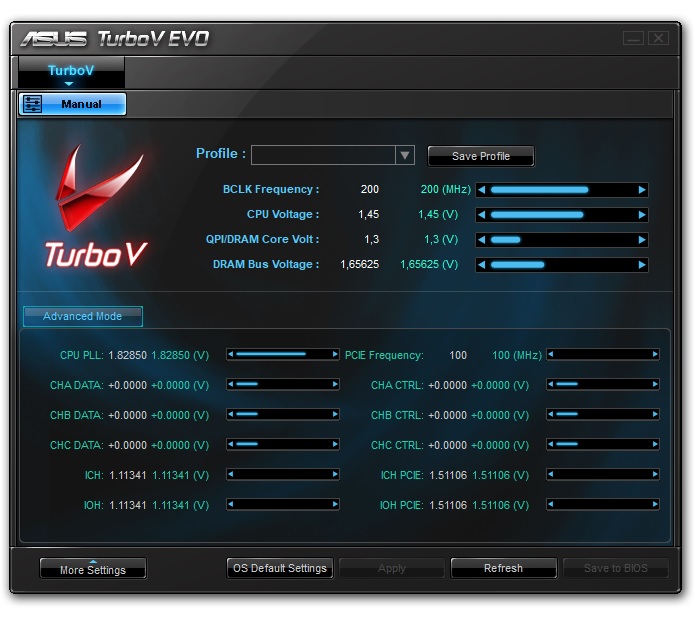695x619 pixels.
Task: Click the '1.82850 (V)' CPU PLL value
Action: click(x=180, y=355)
